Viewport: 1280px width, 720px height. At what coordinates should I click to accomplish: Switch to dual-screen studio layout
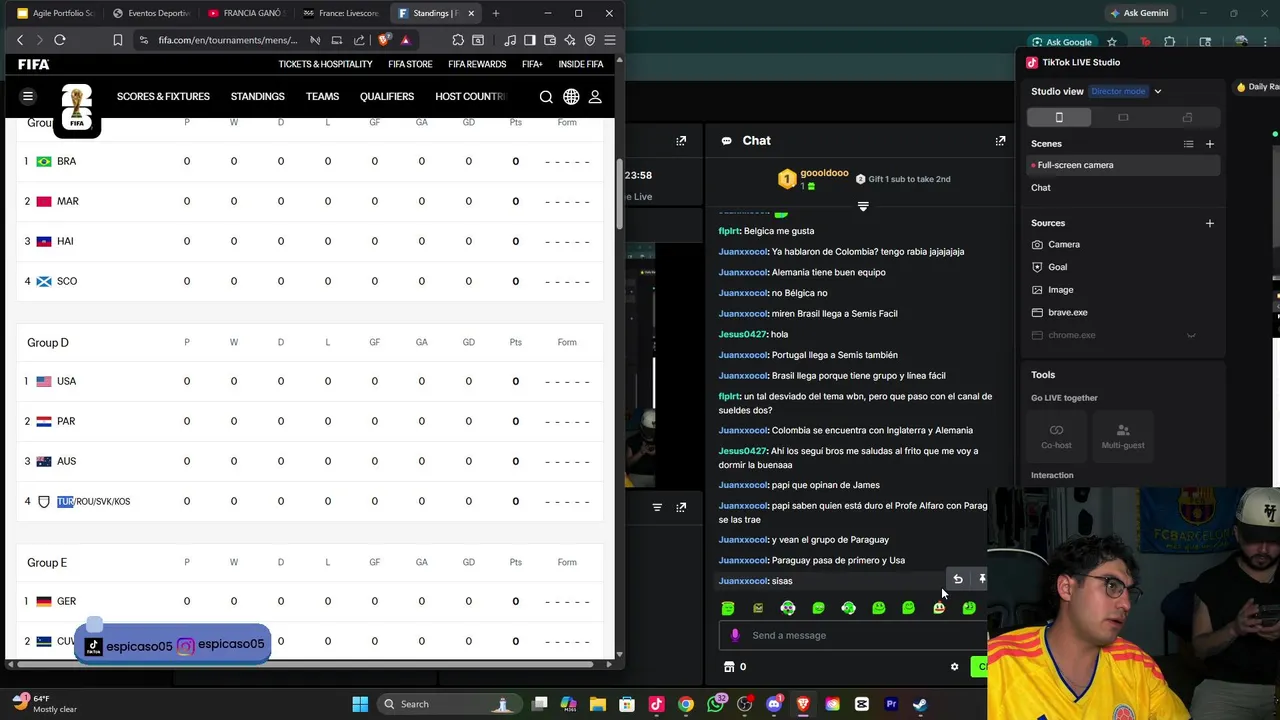coord(1187,118)
